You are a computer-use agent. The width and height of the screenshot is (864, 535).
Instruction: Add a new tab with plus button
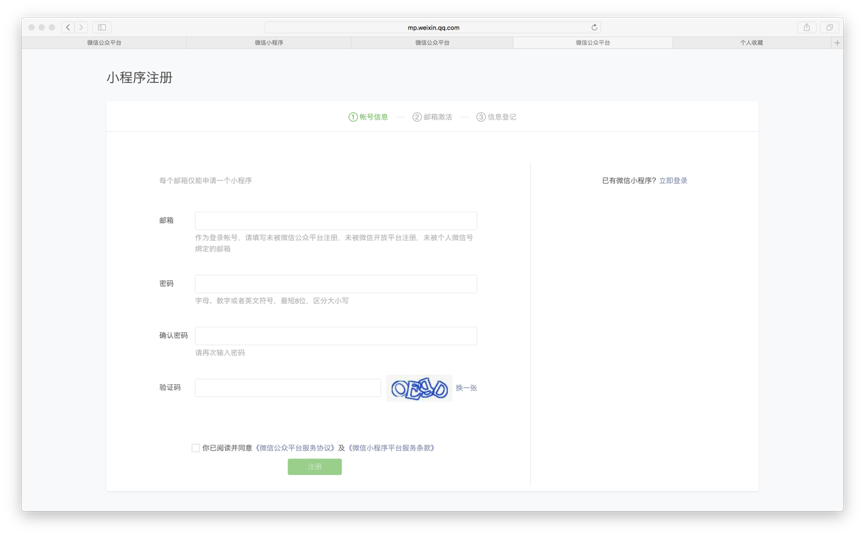point(837,42)
